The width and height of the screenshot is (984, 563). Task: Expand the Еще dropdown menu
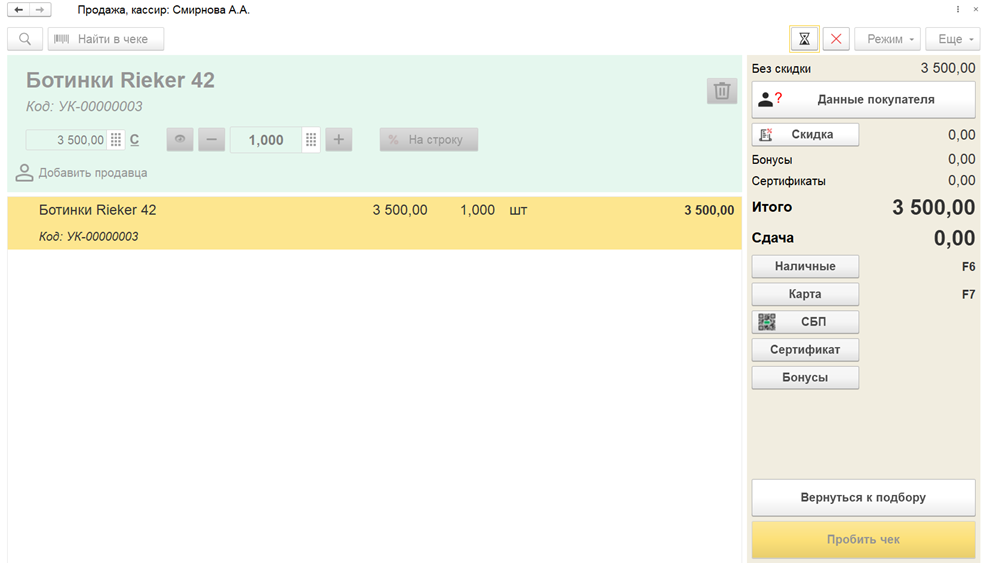pyautogui.click(x=951, y=39)
